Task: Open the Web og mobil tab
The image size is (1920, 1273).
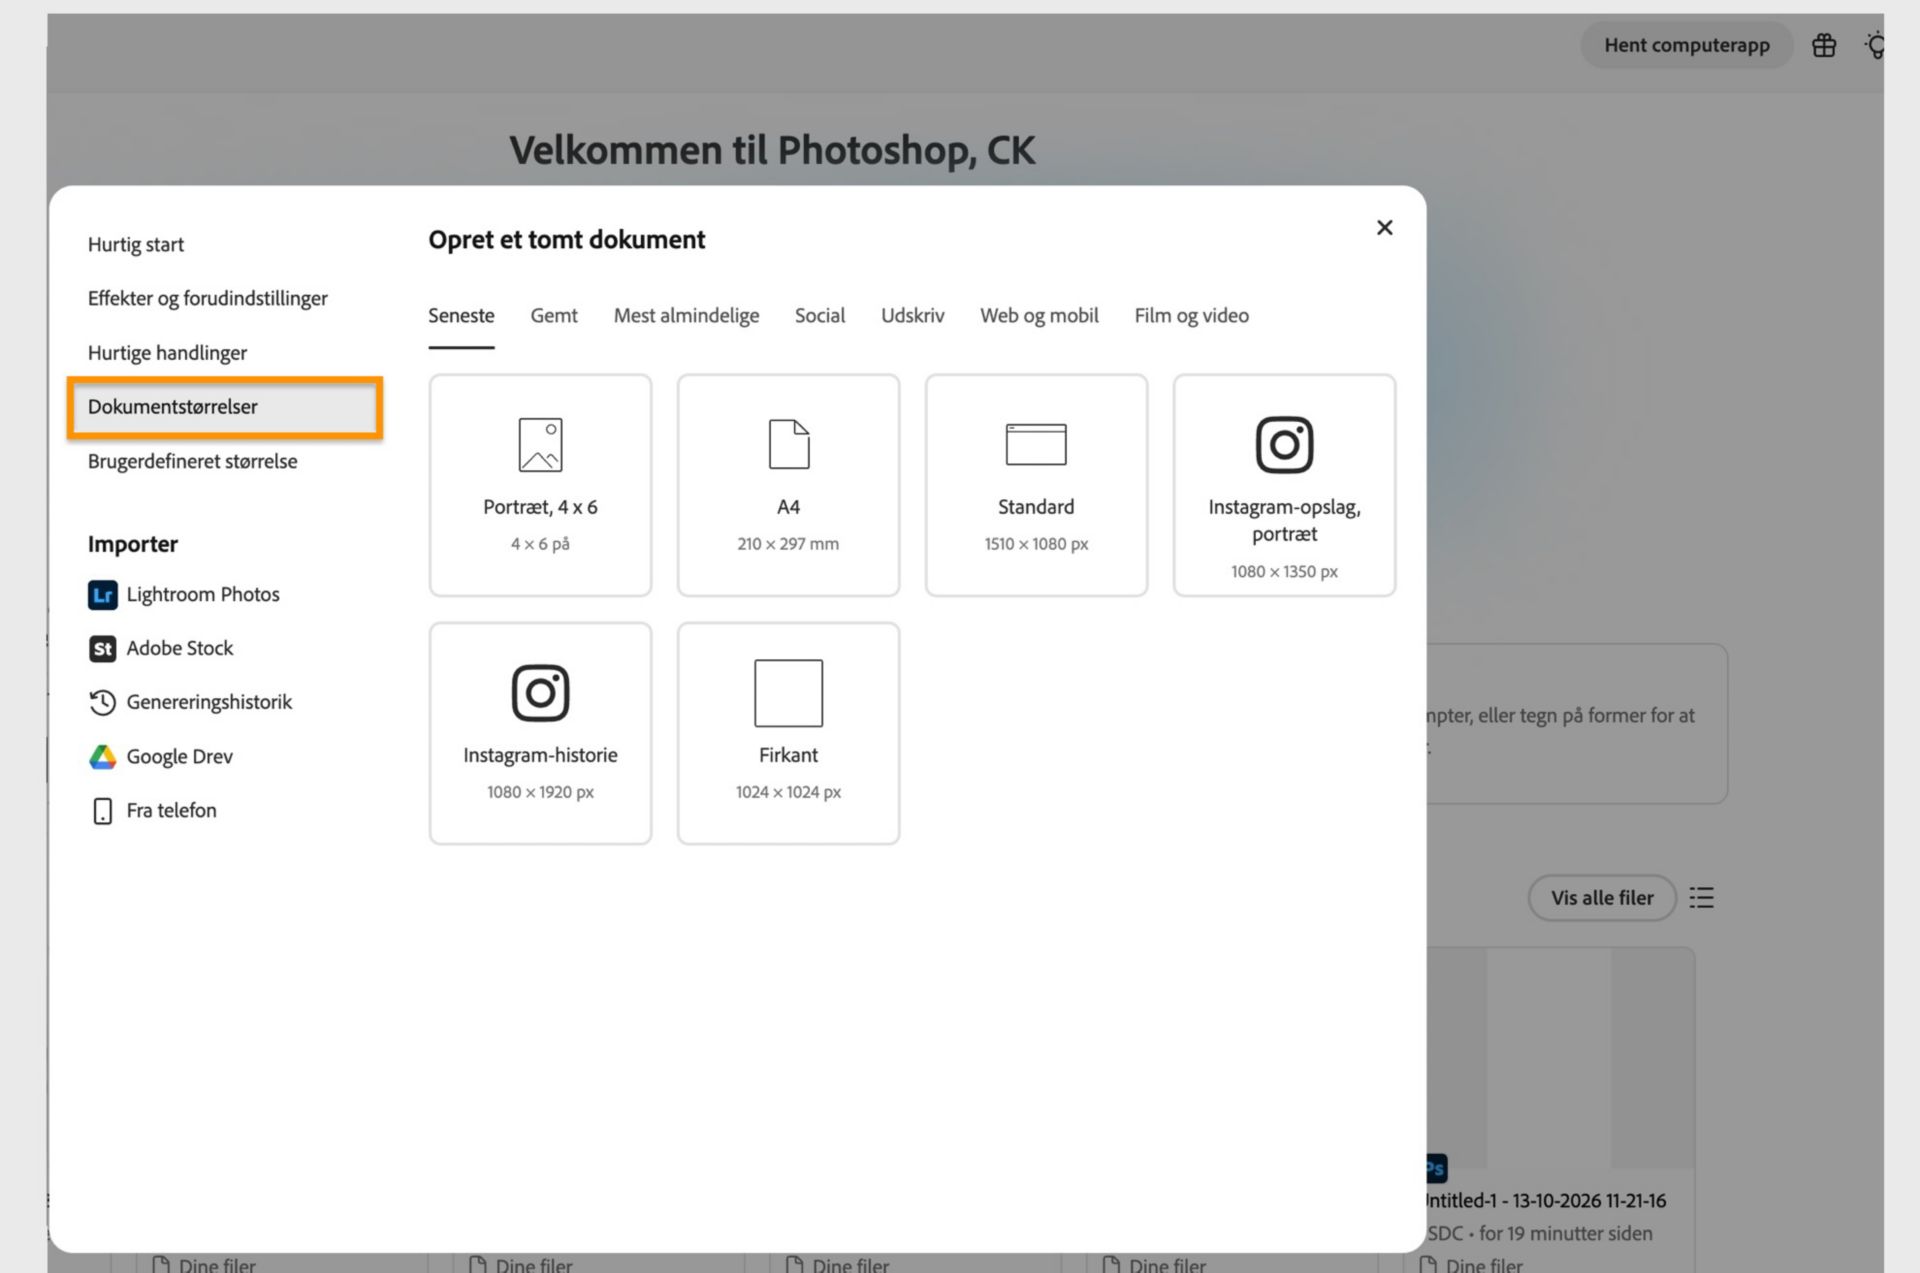Action: [1039, 316]
